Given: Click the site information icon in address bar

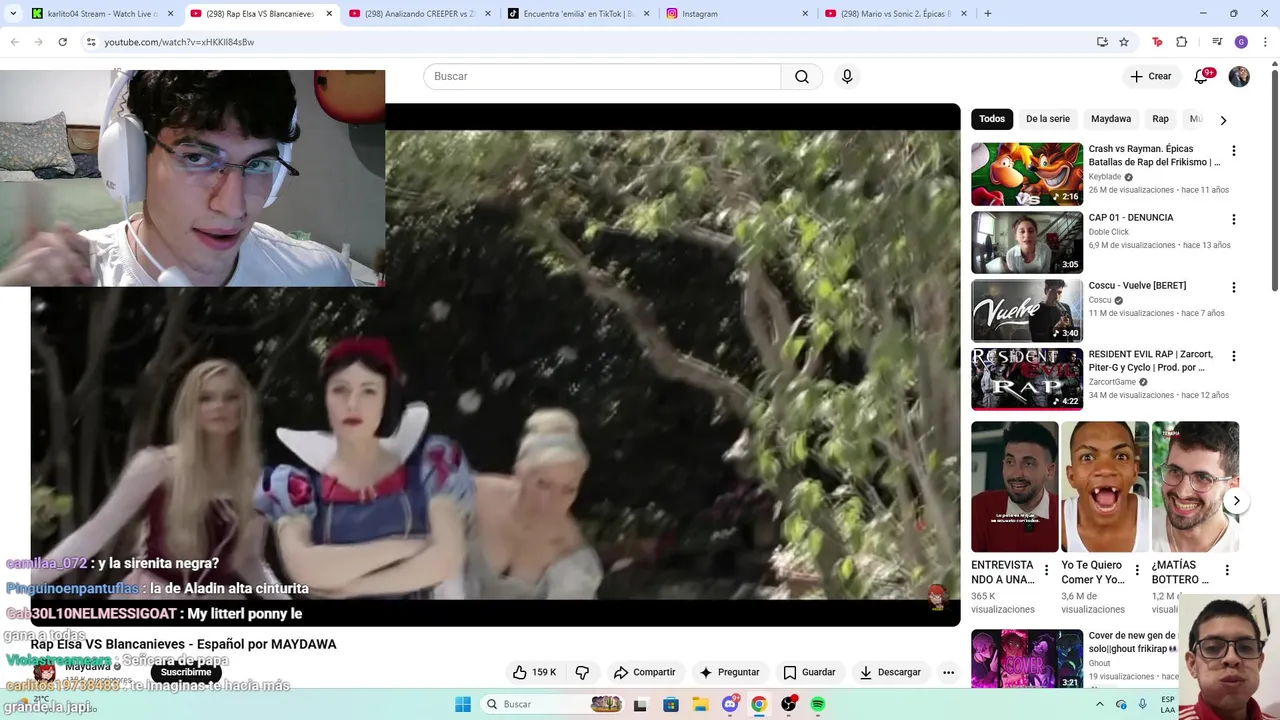Looking at the screenshot, I should 91,42.
